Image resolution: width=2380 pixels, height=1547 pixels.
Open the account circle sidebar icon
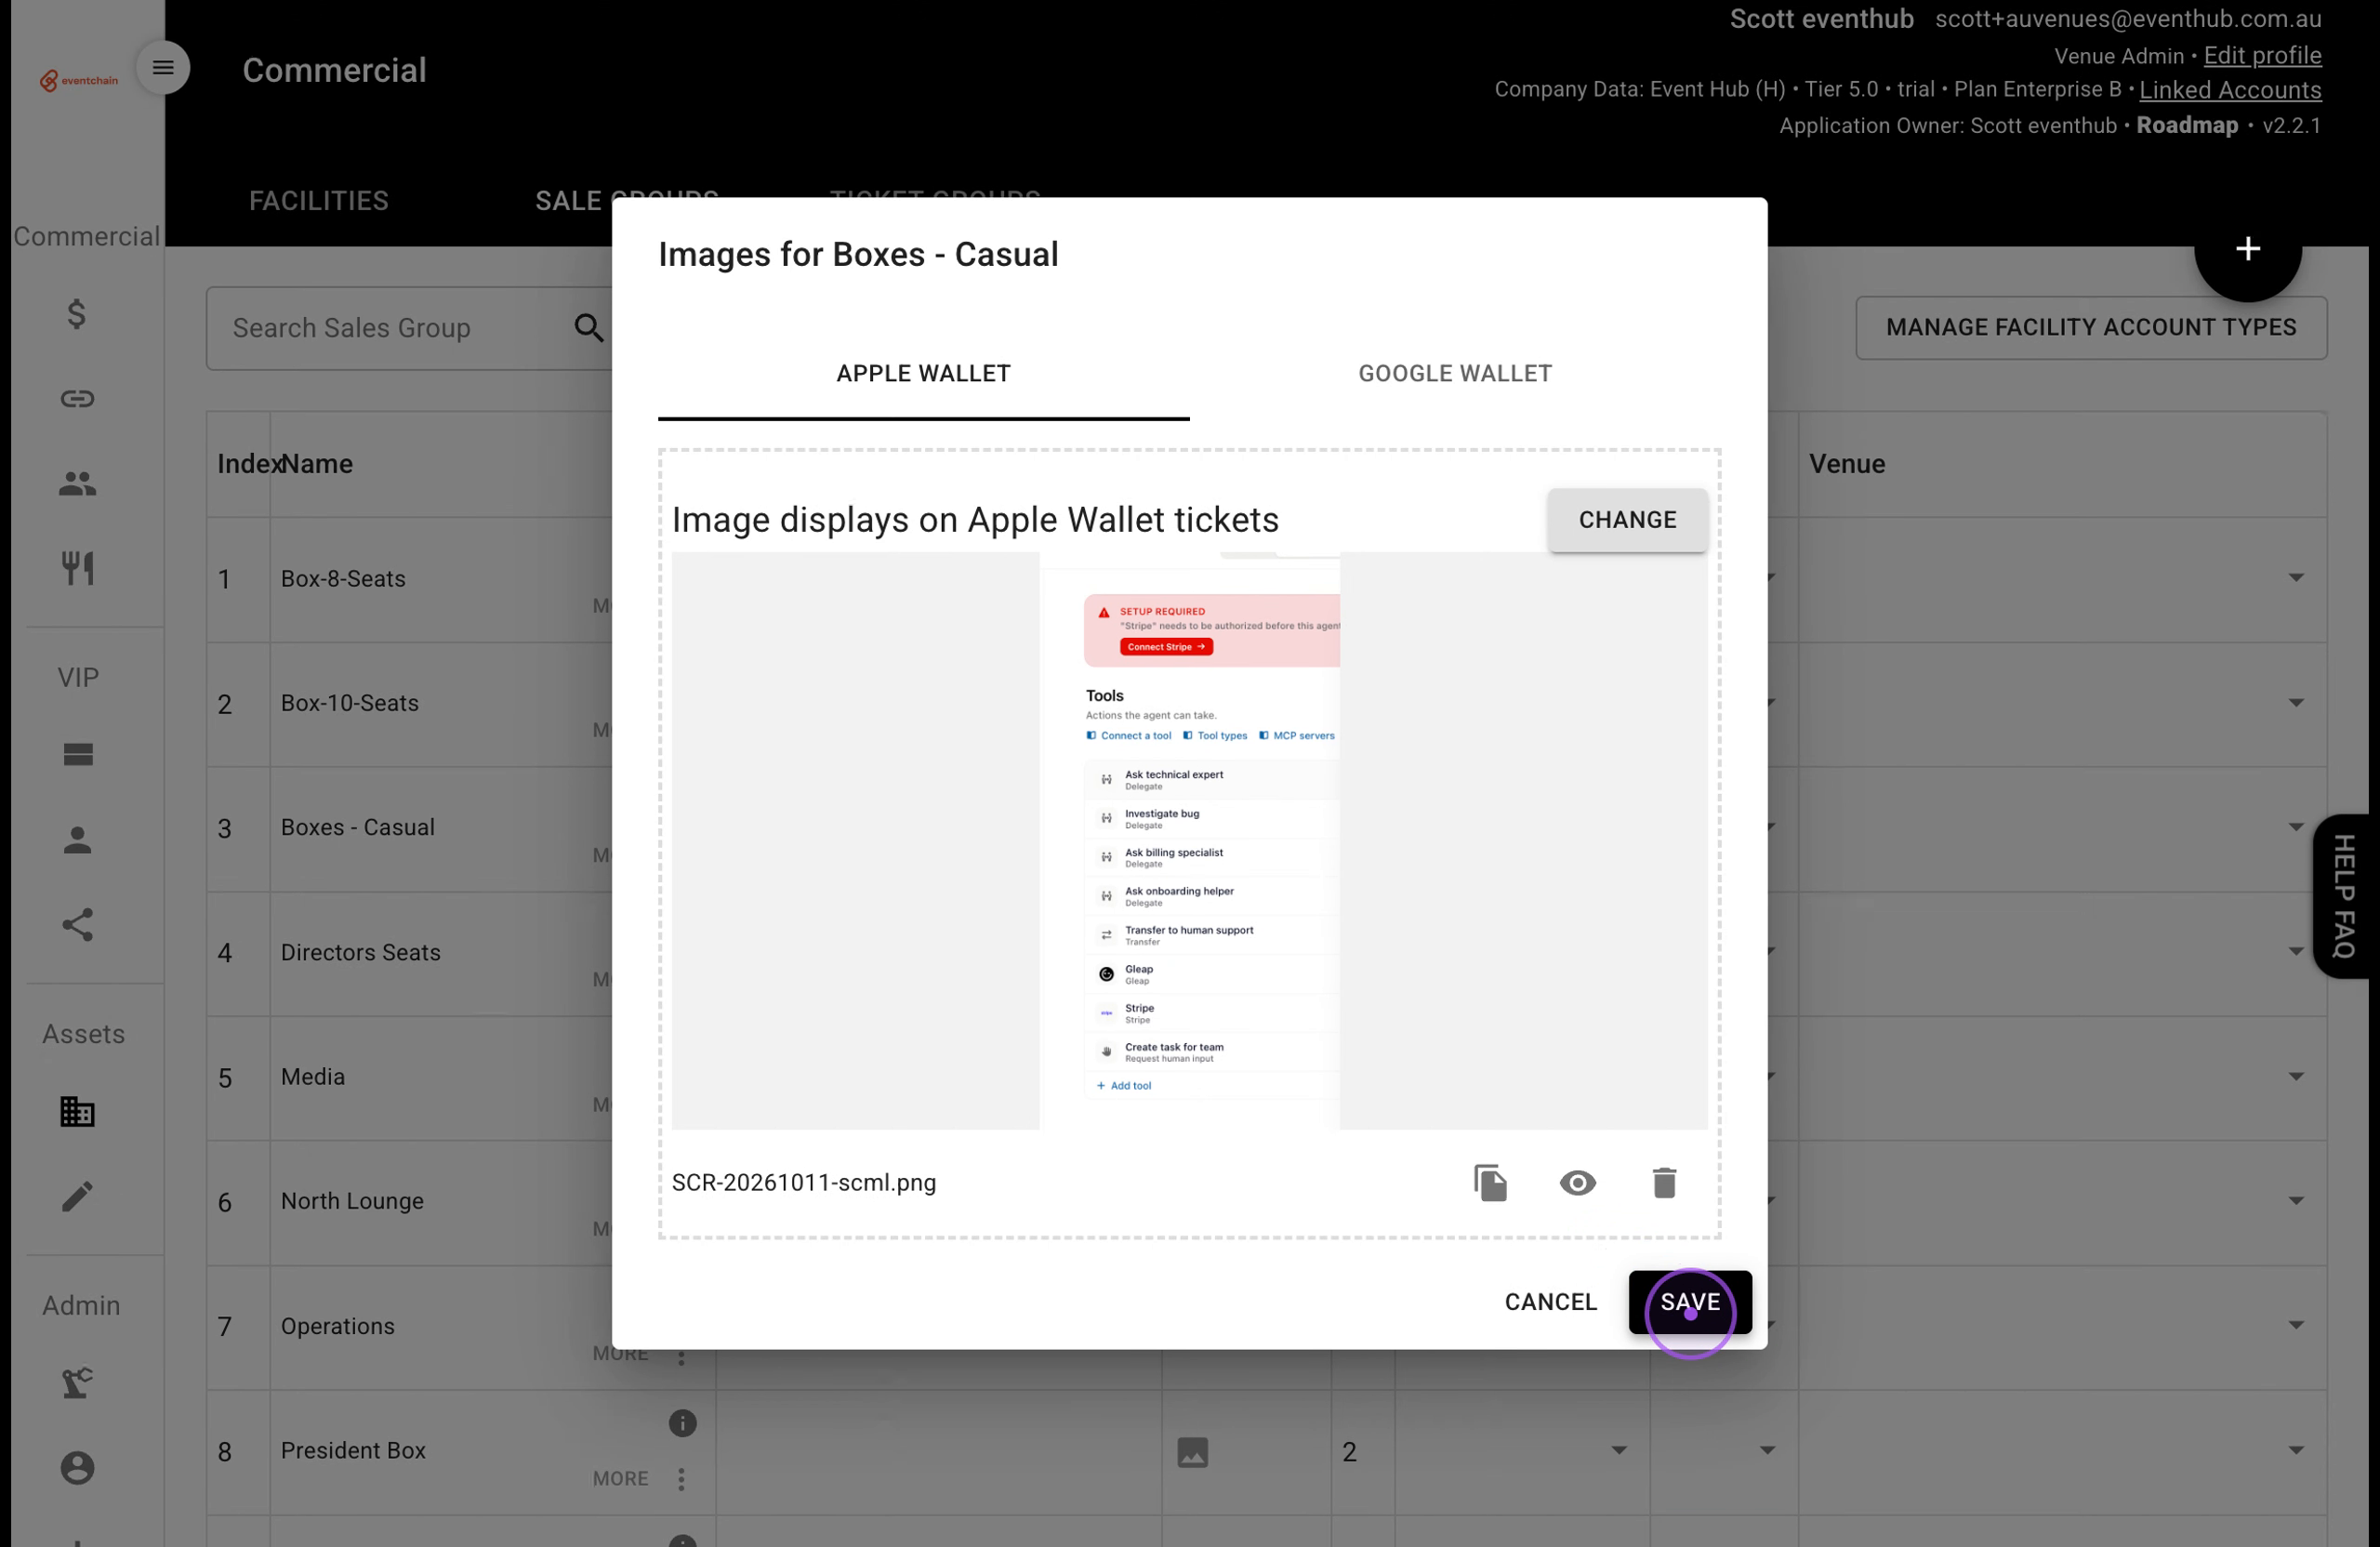point(77,1468)
